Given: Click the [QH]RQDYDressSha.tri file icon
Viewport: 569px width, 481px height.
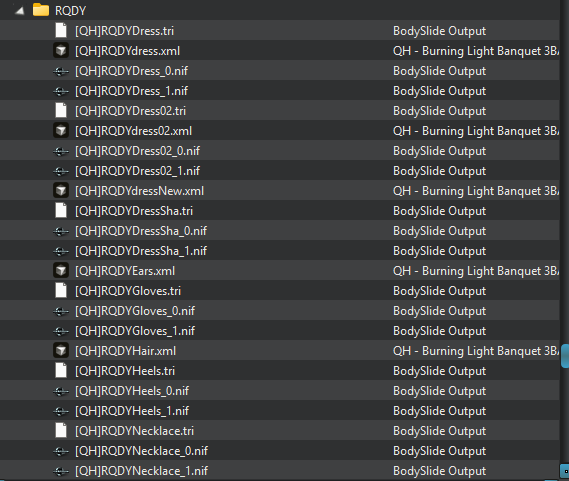Looking at the screenshot, I should pos(61,210).
